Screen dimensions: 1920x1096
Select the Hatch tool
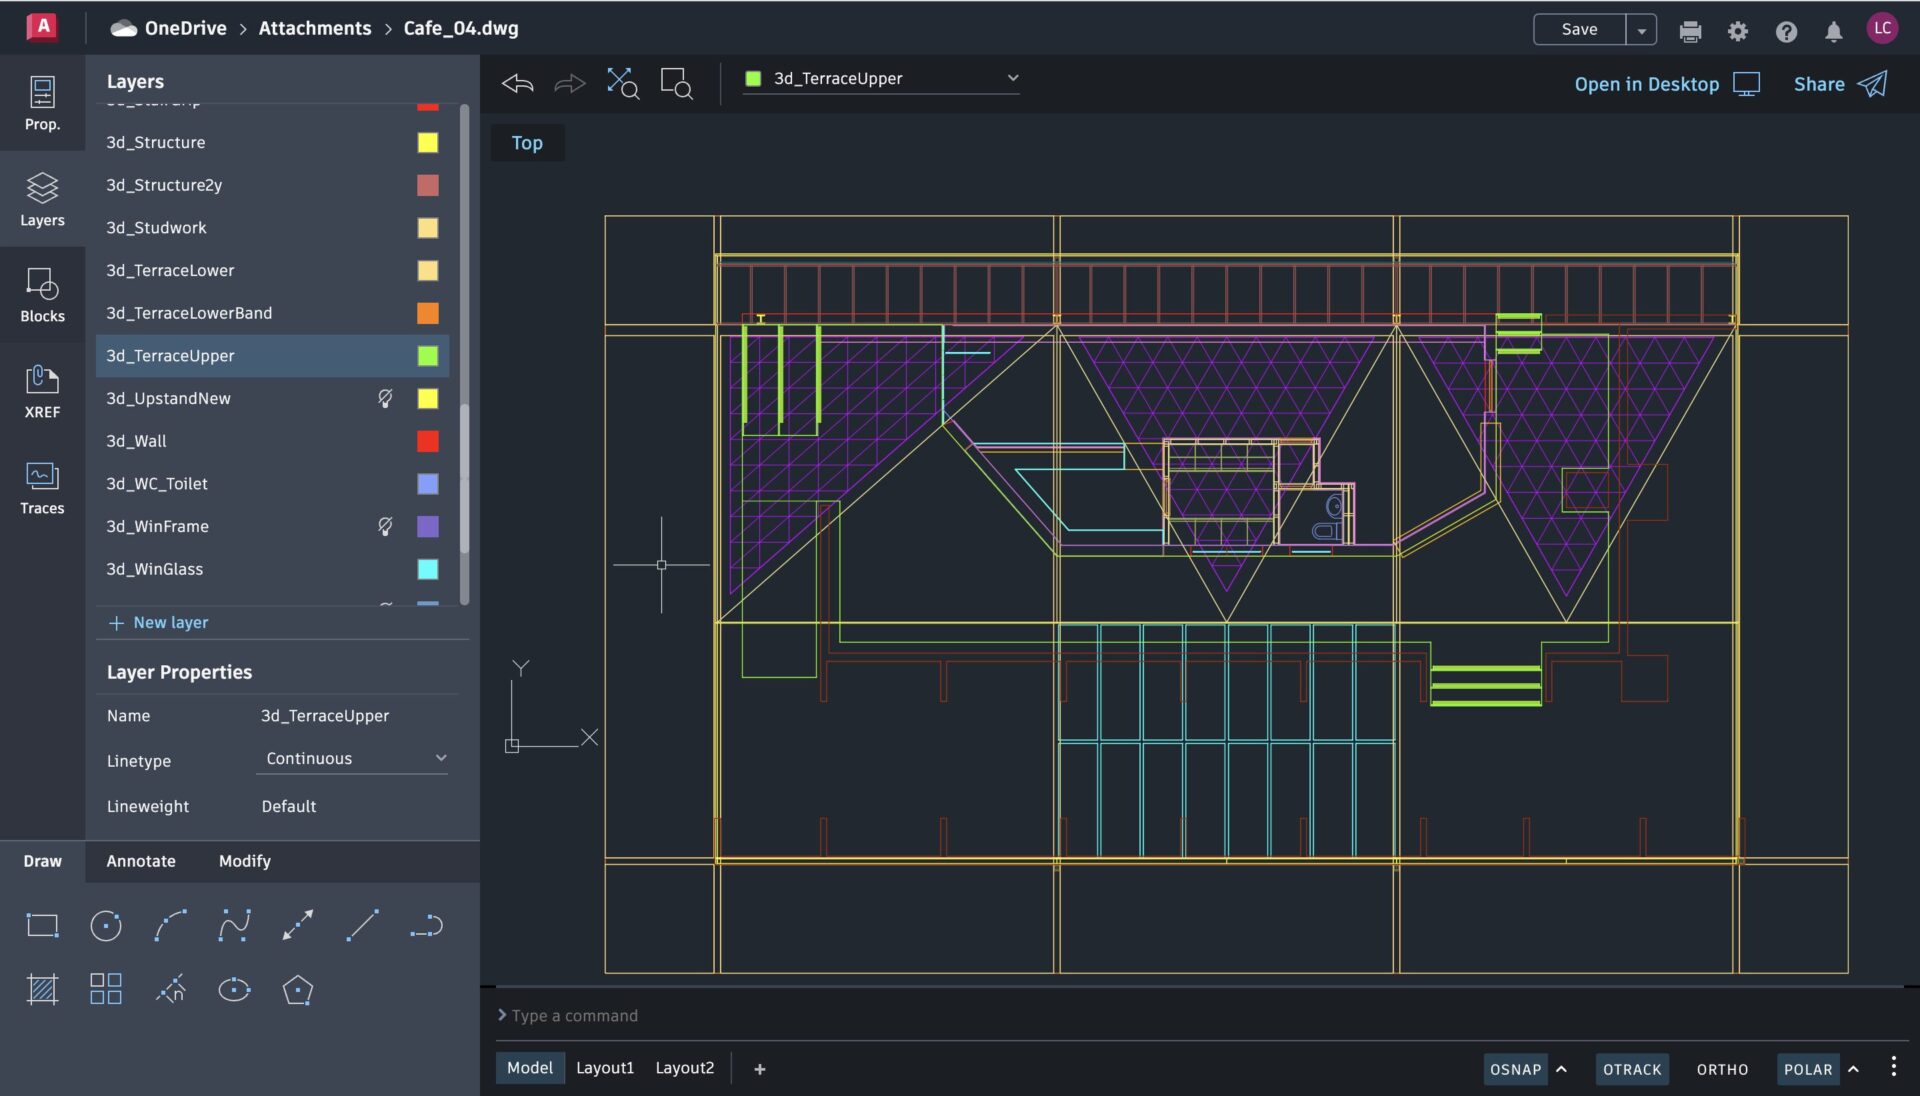pyautogui.click(x=42, y=990)
